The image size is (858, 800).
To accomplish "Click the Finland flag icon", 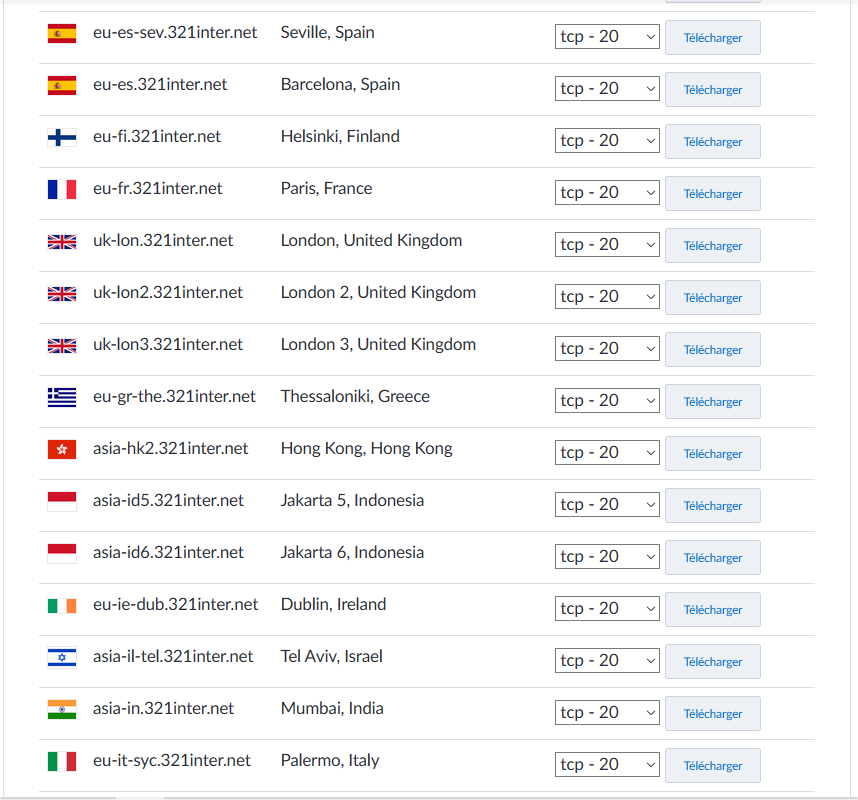I will click(x=62, y=138).
